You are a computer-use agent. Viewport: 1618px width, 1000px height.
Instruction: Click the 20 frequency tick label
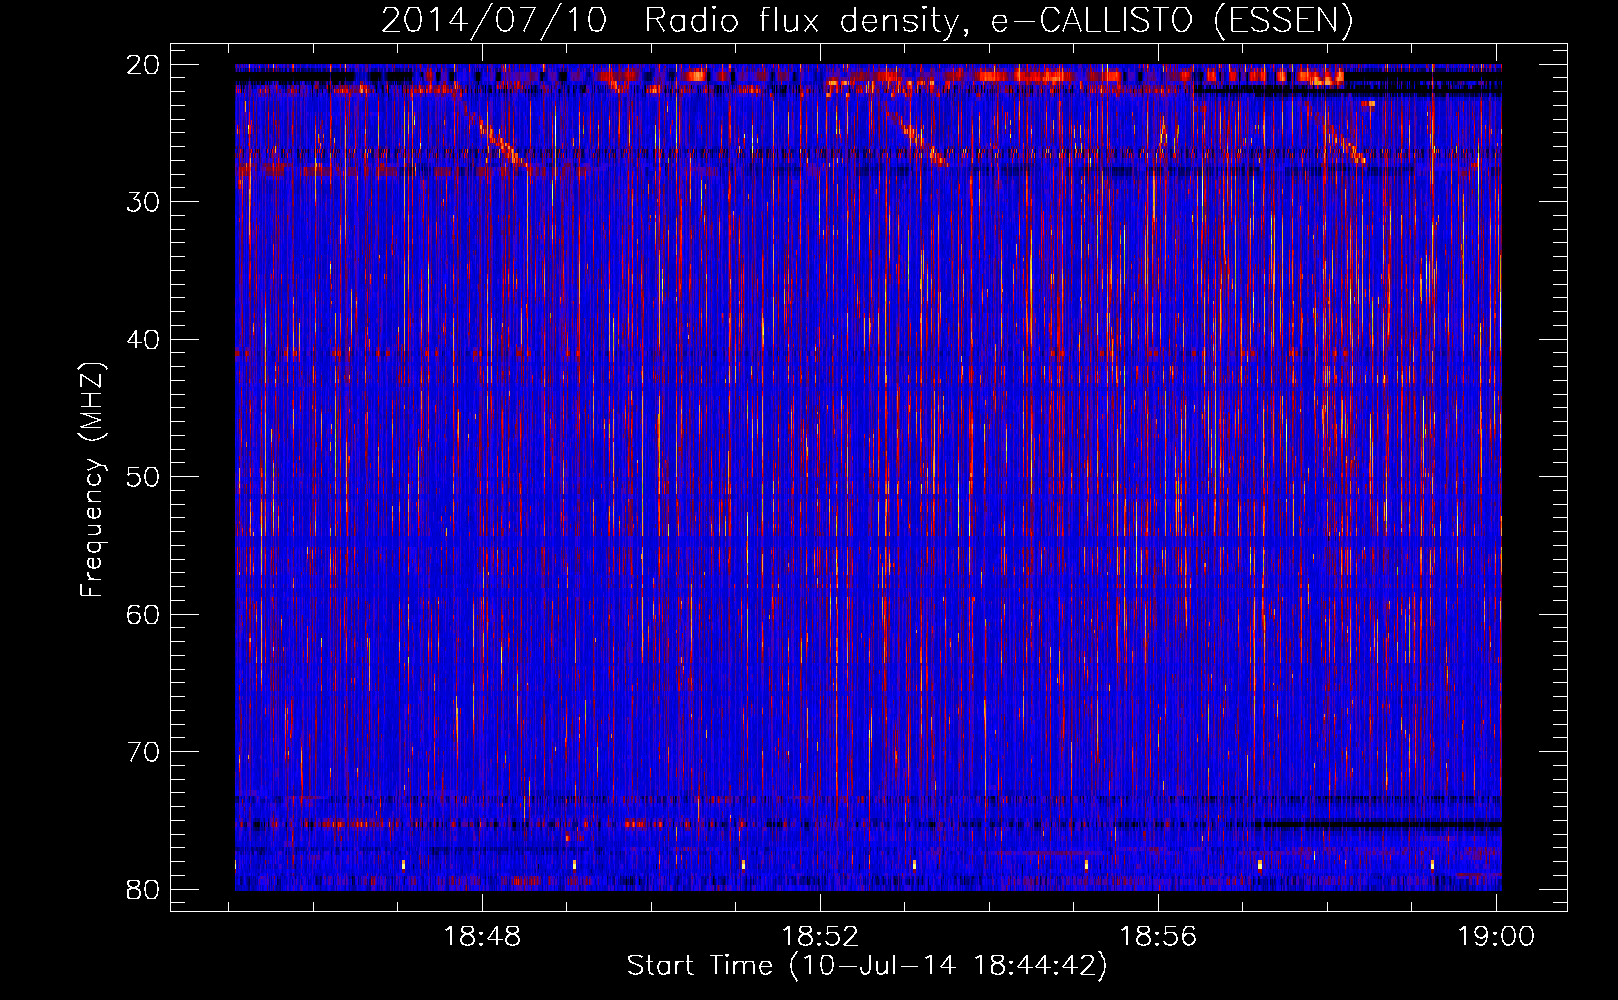coord(143,65)
